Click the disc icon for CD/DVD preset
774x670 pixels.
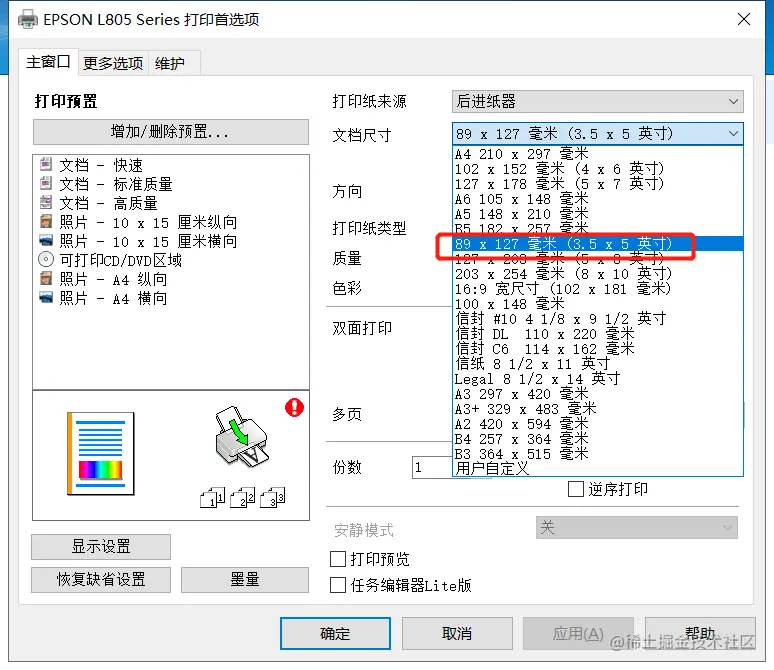46,259
